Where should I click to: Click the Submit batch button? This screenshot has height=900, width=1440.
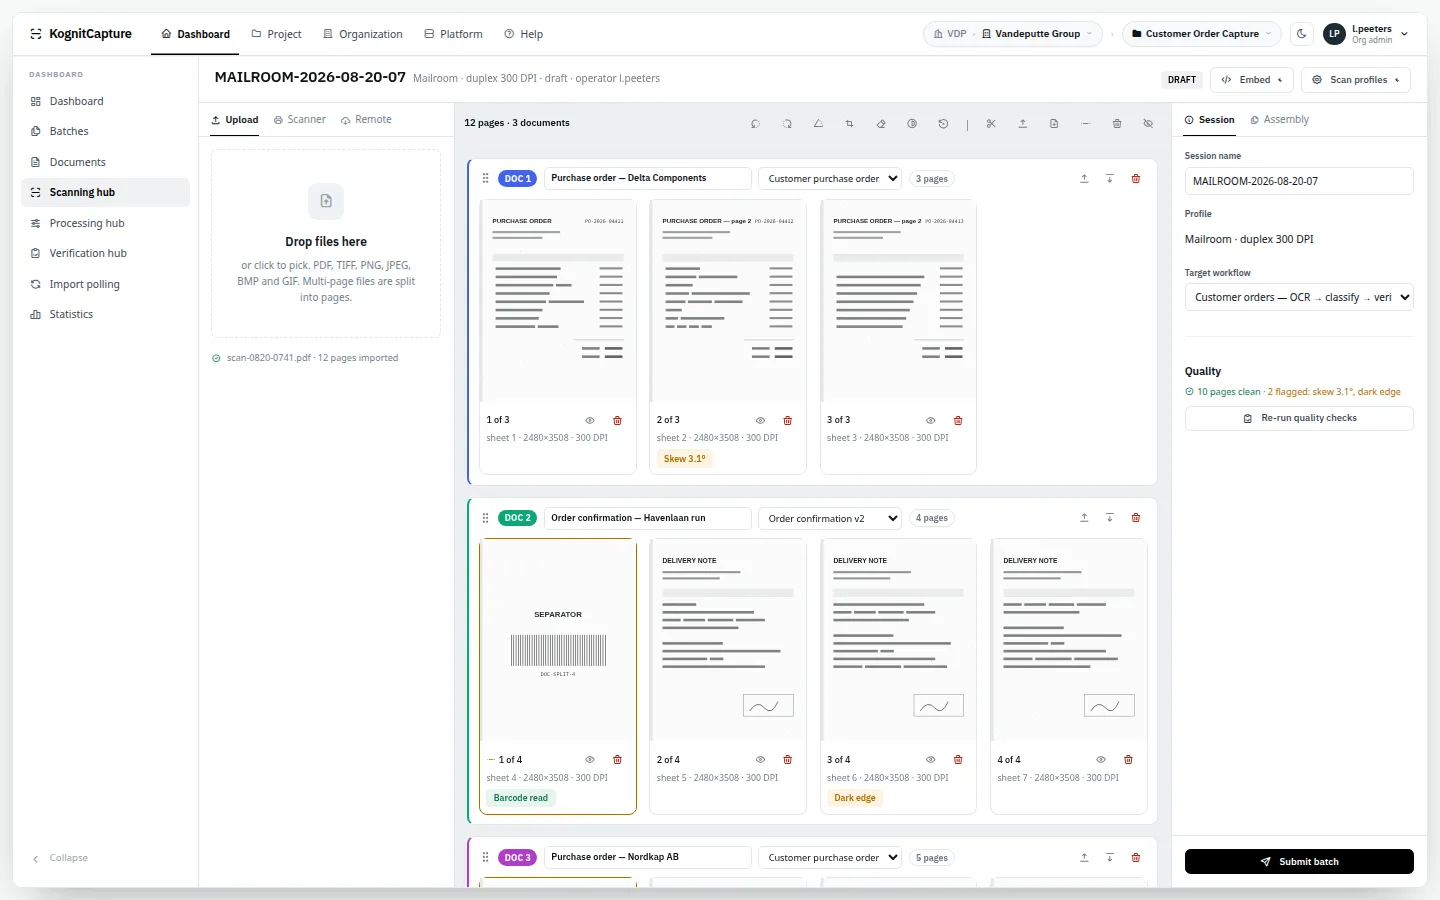click(x=1299, y=862)
